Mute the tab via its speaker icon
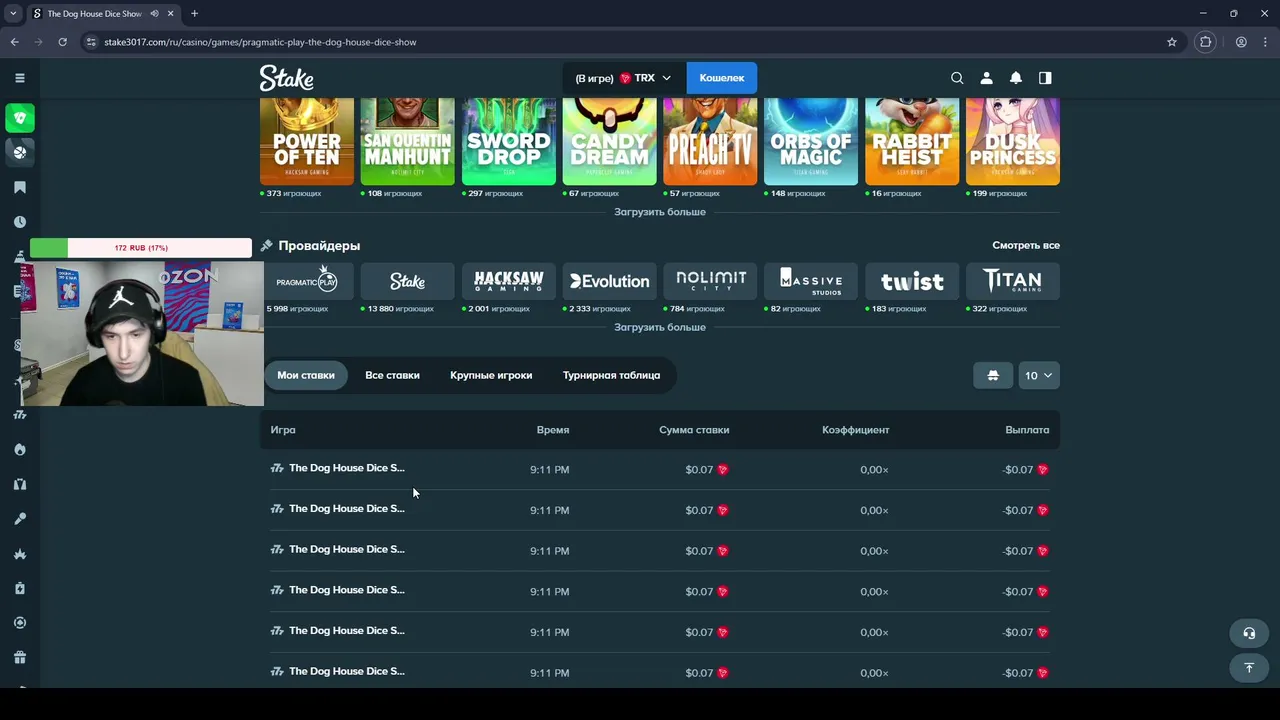This screenshot has height=720, width=1280. (x=154, y=14)
